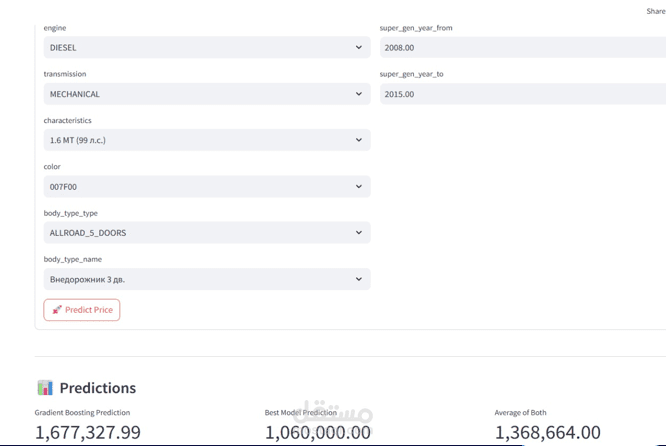
Task: Click the Predictions section heading text
Action: pyautogui.click(x=98, y=388)
